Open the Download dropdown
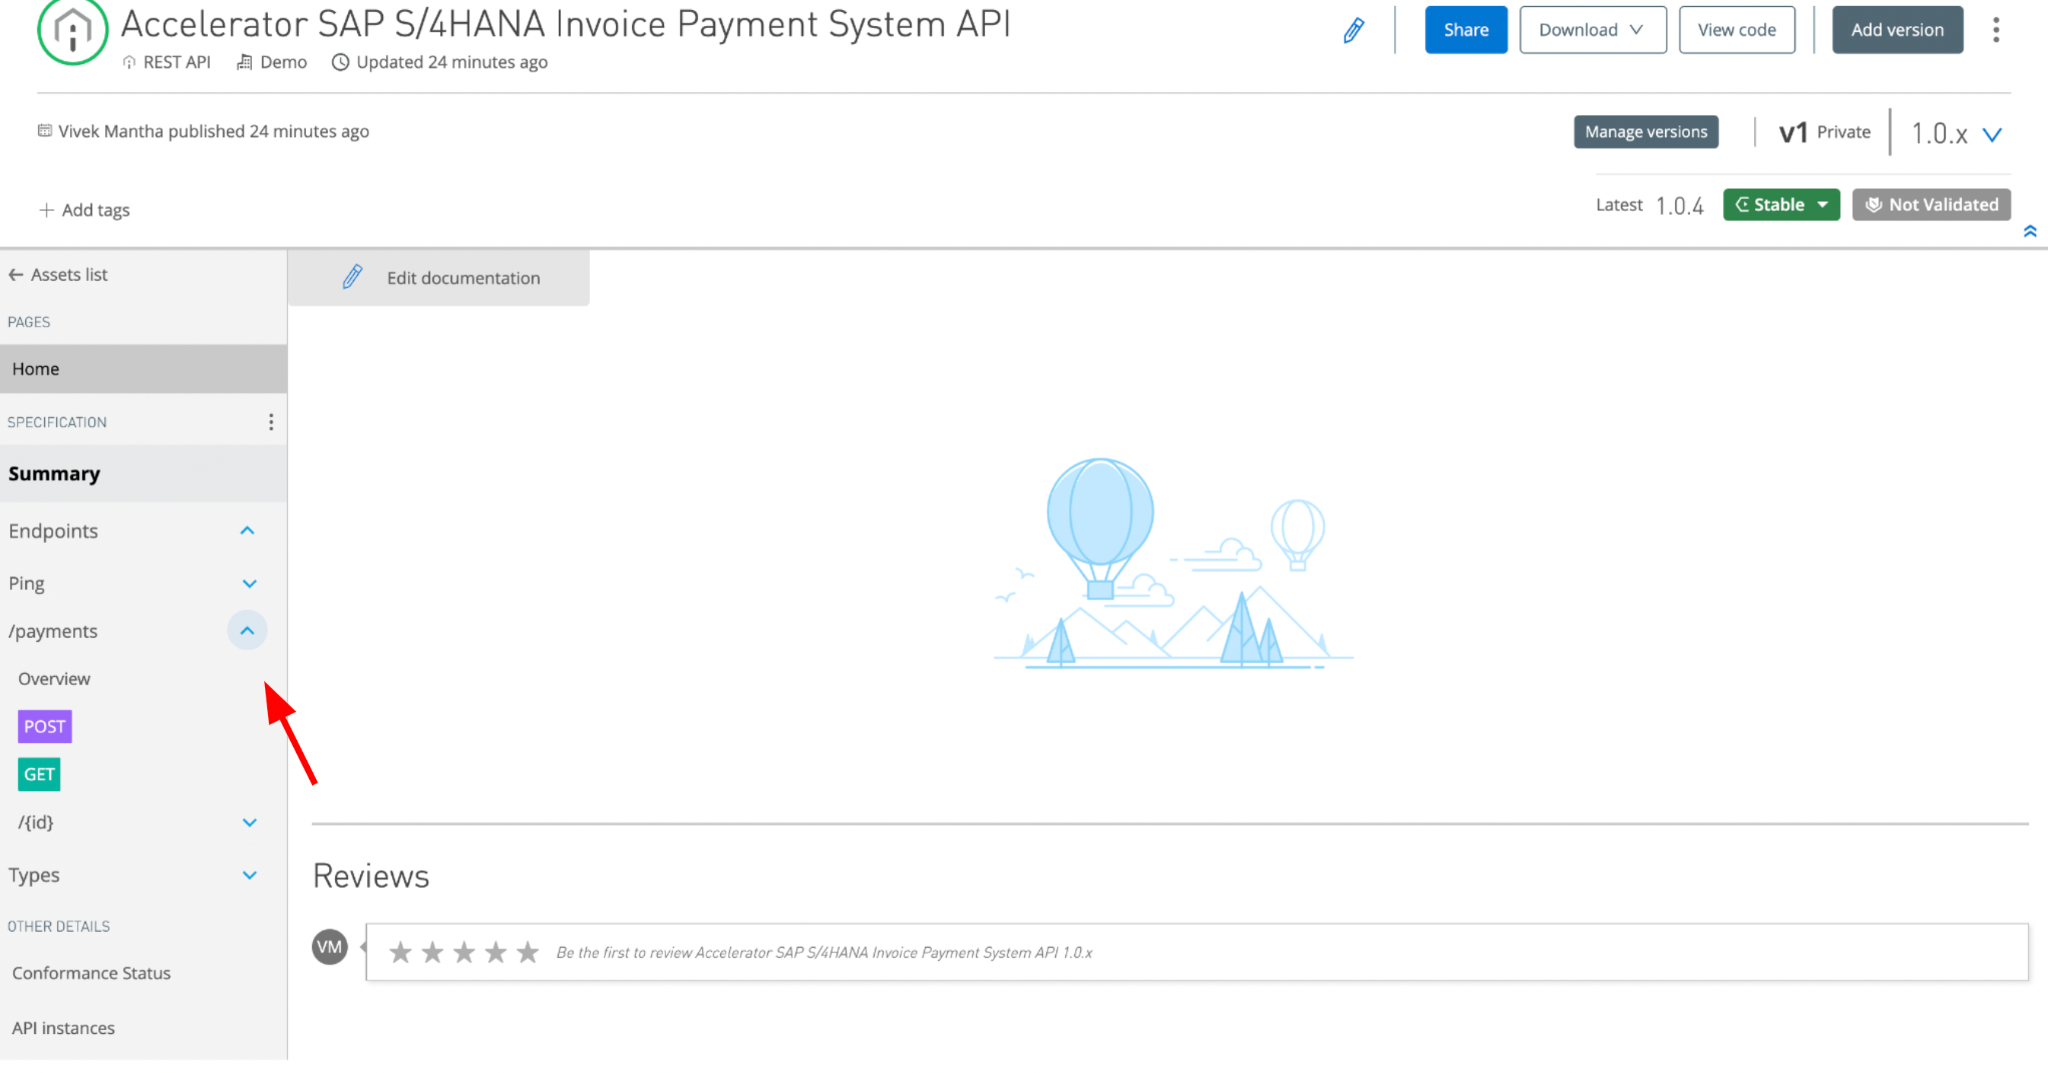 (x=1591, y=30)
